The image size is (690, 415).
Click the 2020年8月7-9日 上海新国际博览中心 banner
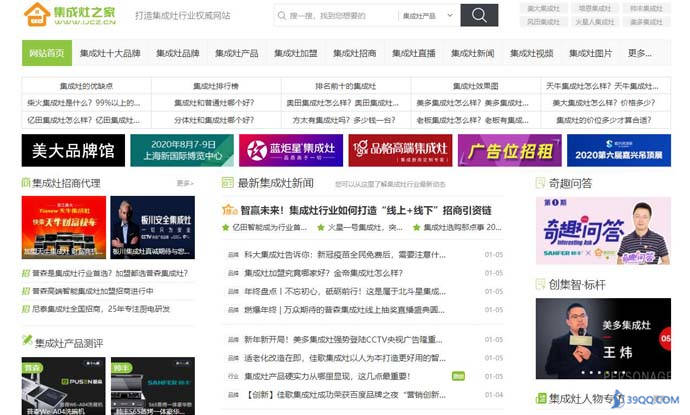pyautogui.click(x=182, y=151)
